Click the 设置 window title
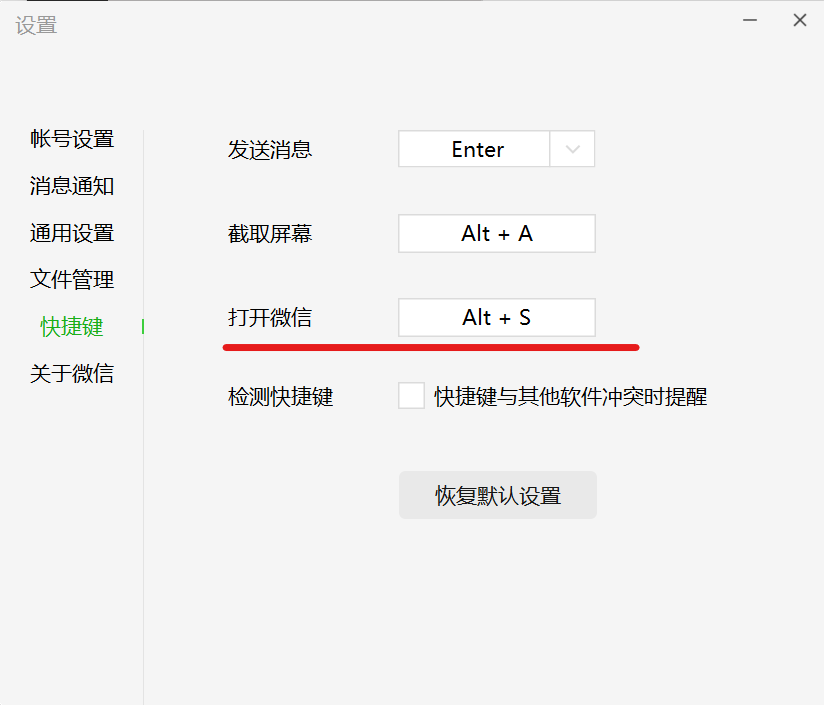This screenshot has height=705, width=824. point(36,25)
